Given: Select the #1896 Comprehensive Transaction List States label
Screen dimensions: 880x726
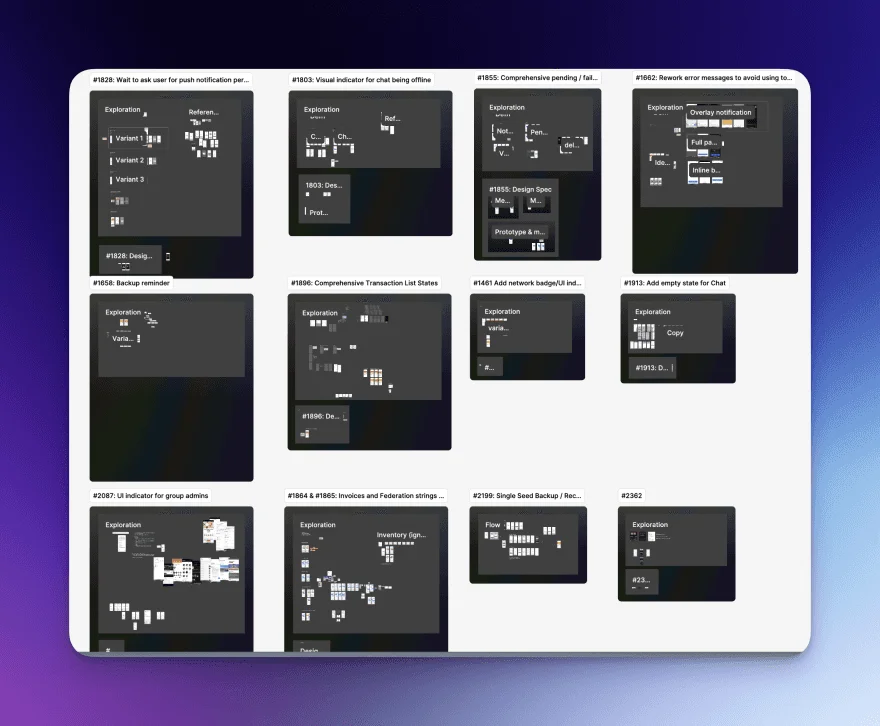Looking at the screenshot, I should pos(363,283).
